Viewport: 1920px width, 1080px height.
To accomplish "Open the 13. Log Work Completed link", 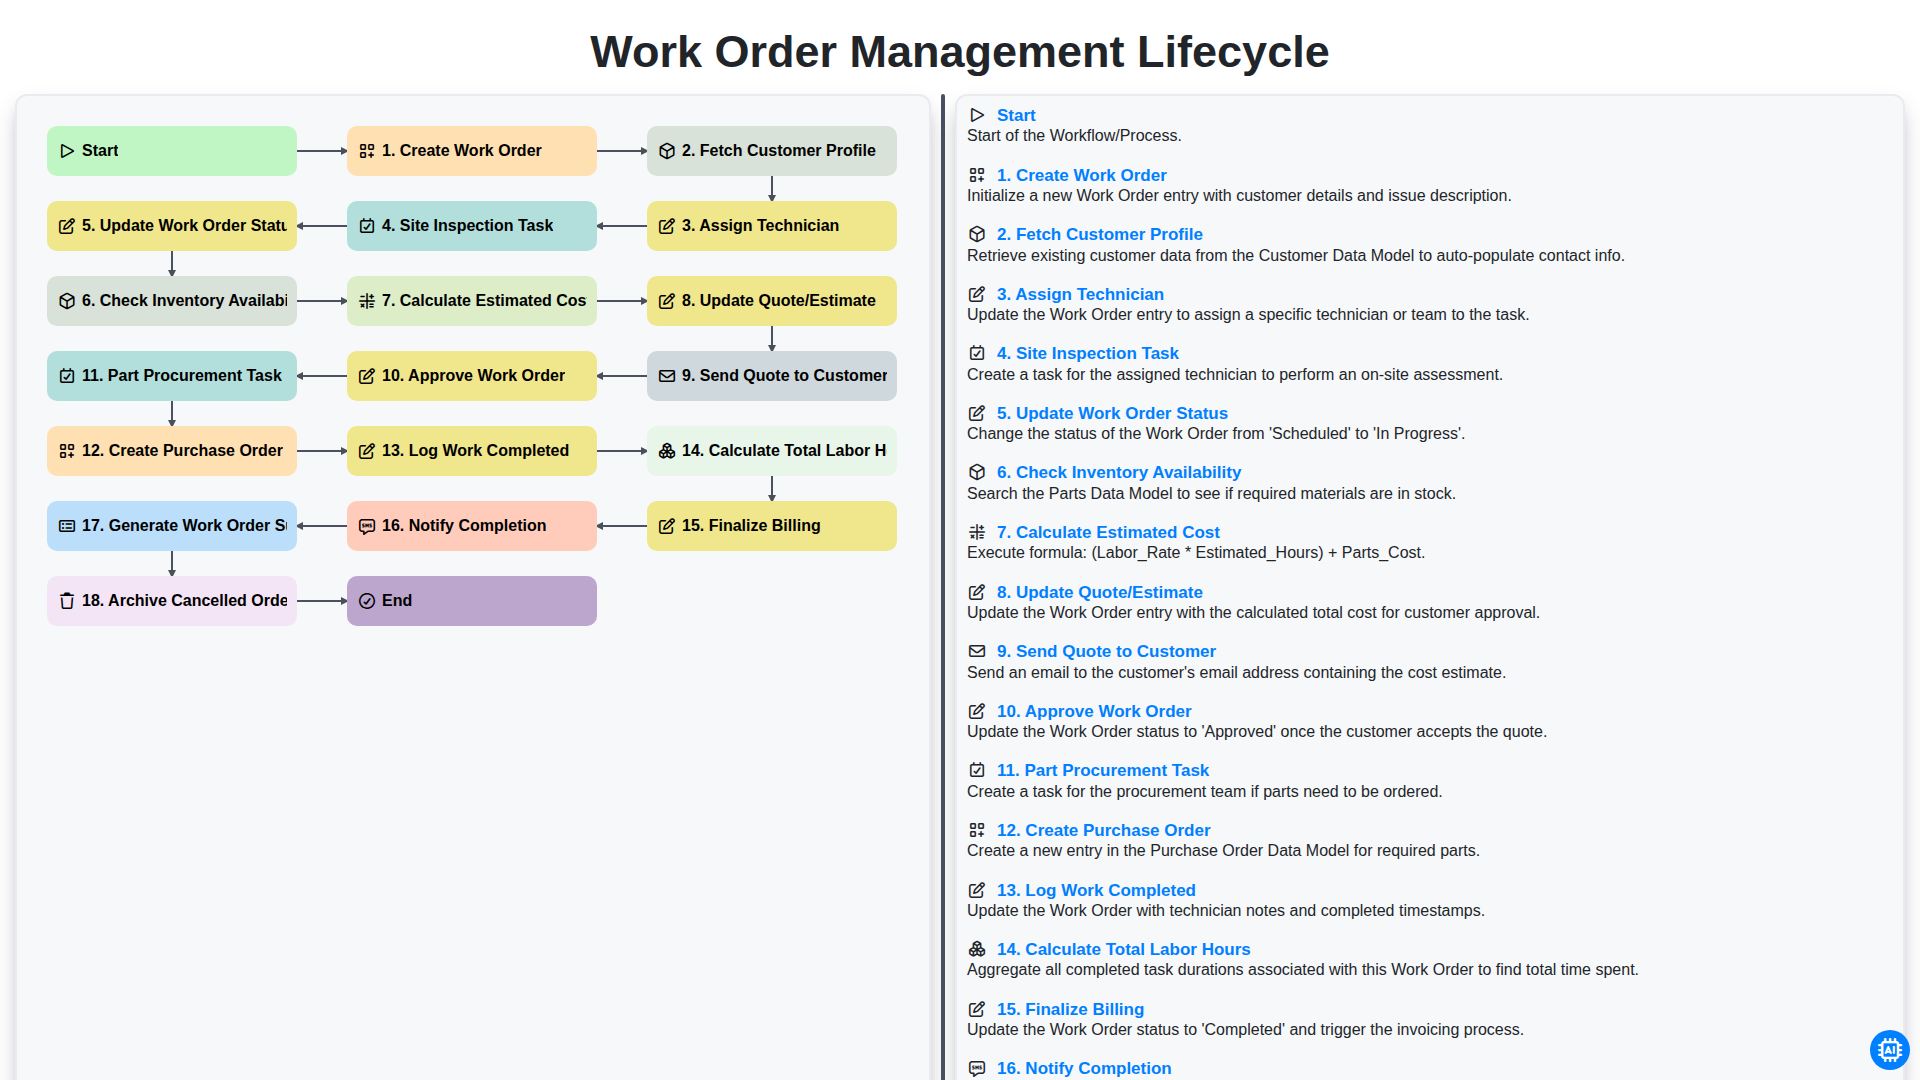I will pos(1096,890).
